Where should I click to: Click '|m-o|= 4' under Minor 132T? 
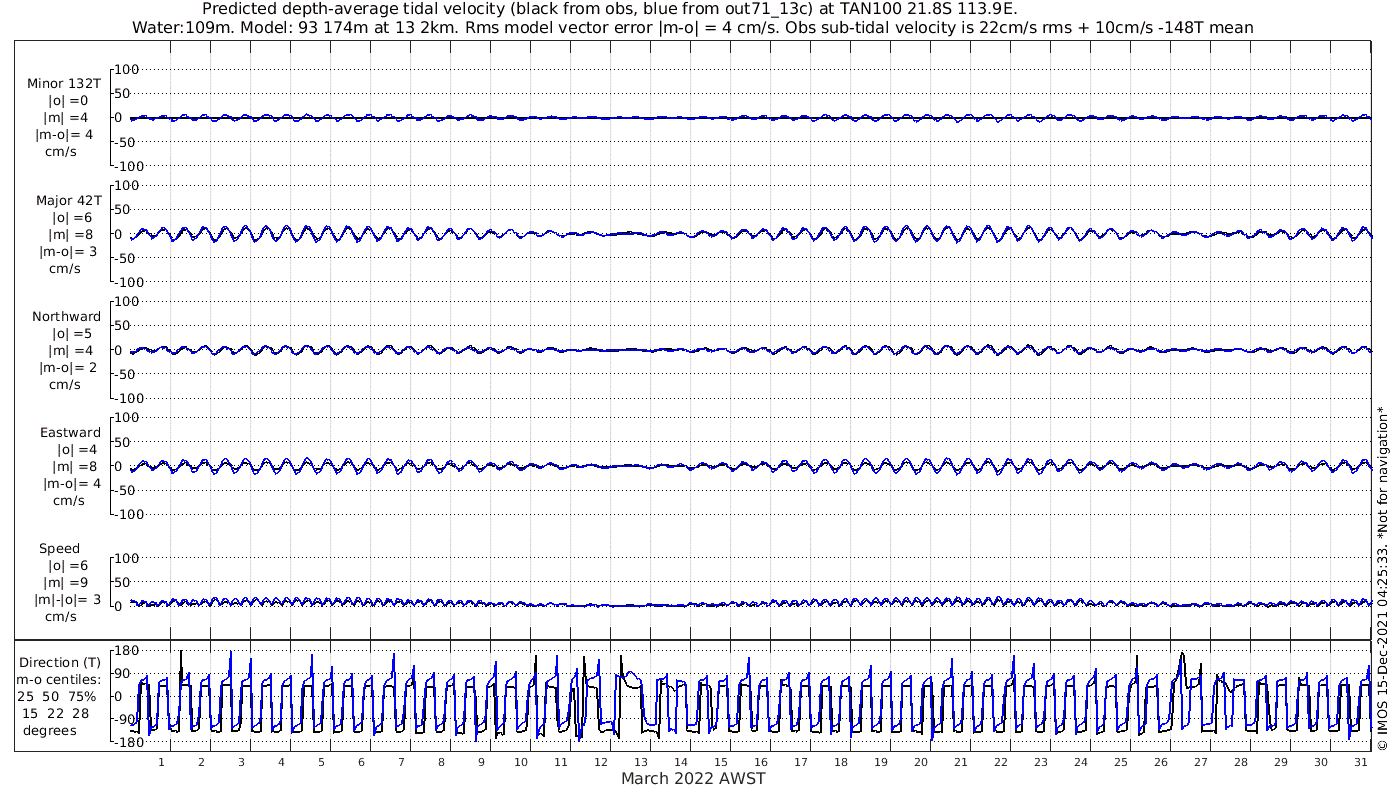coord(65,135)
